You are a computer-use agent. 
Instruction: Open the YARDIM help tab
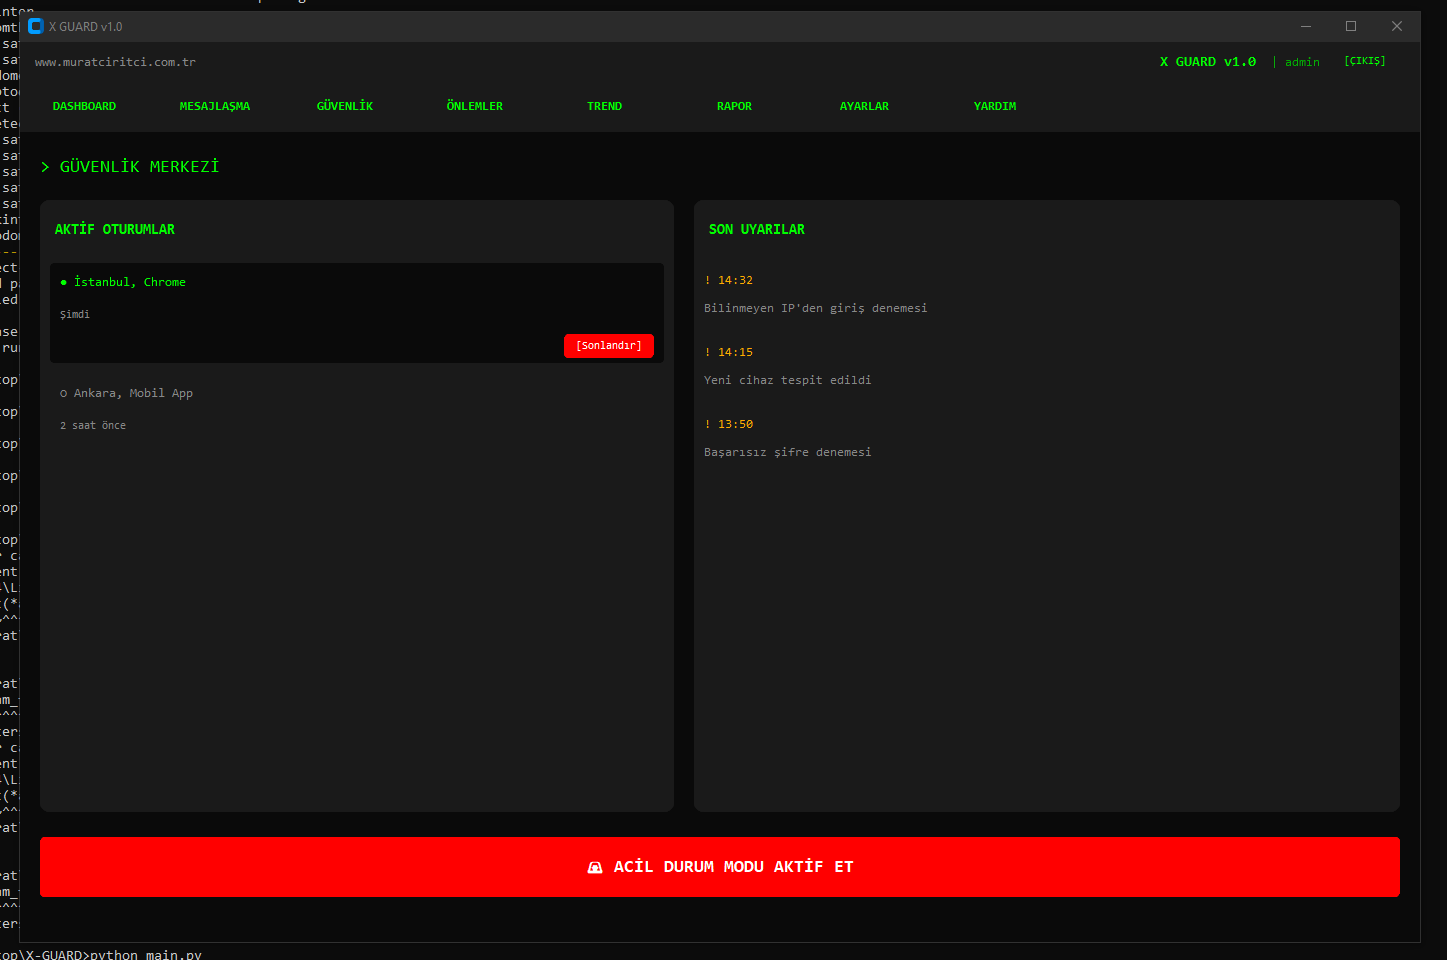pyautogui.click(x=995, y=106)
